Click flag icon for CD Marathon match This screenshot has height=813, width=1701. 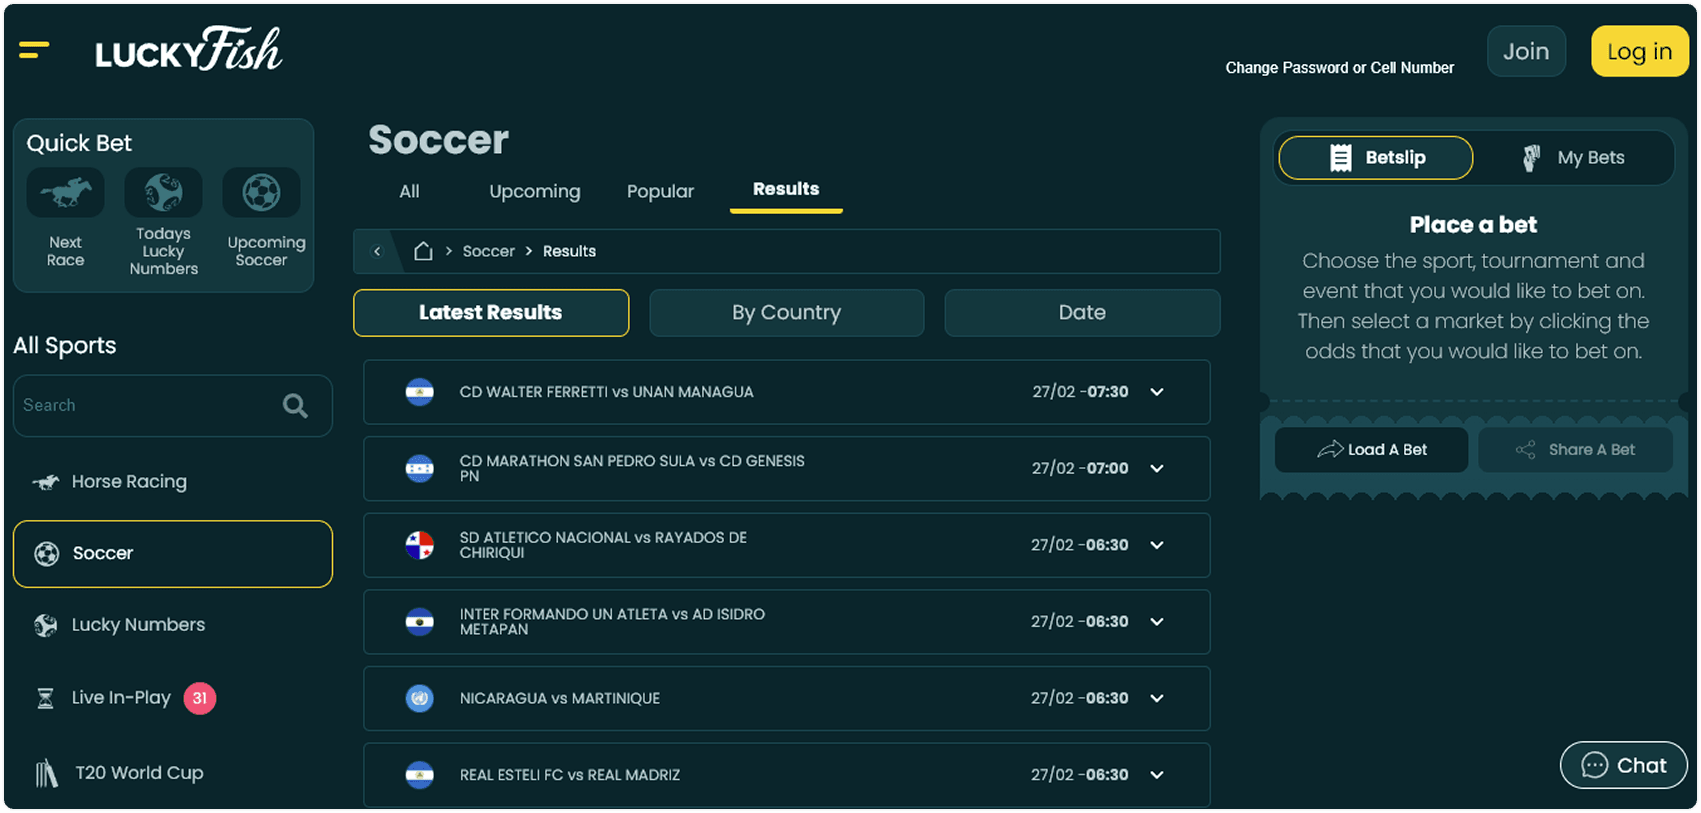[x=419, y=468]
